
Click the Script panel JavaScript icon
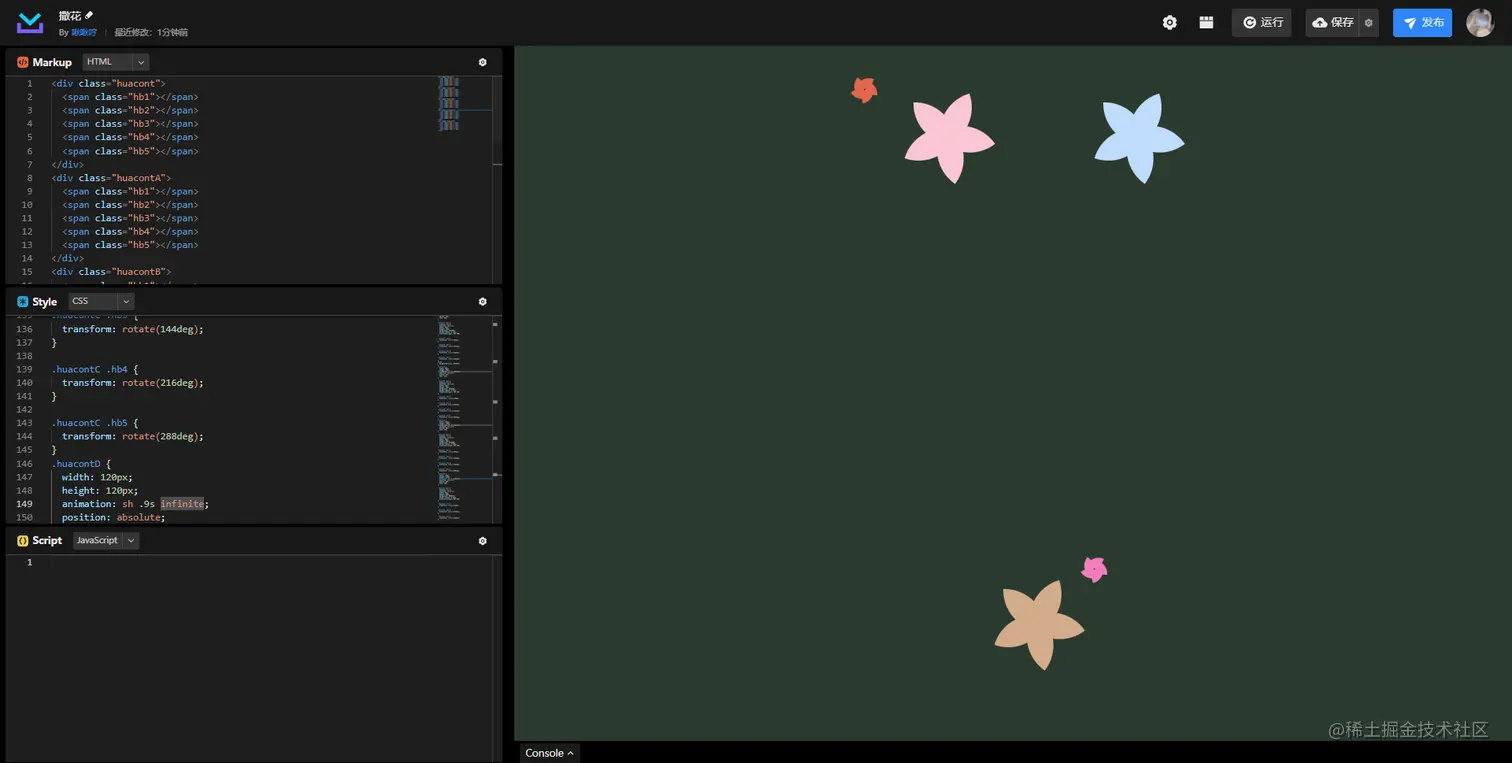pyautogui.click(x=22, y=541)
